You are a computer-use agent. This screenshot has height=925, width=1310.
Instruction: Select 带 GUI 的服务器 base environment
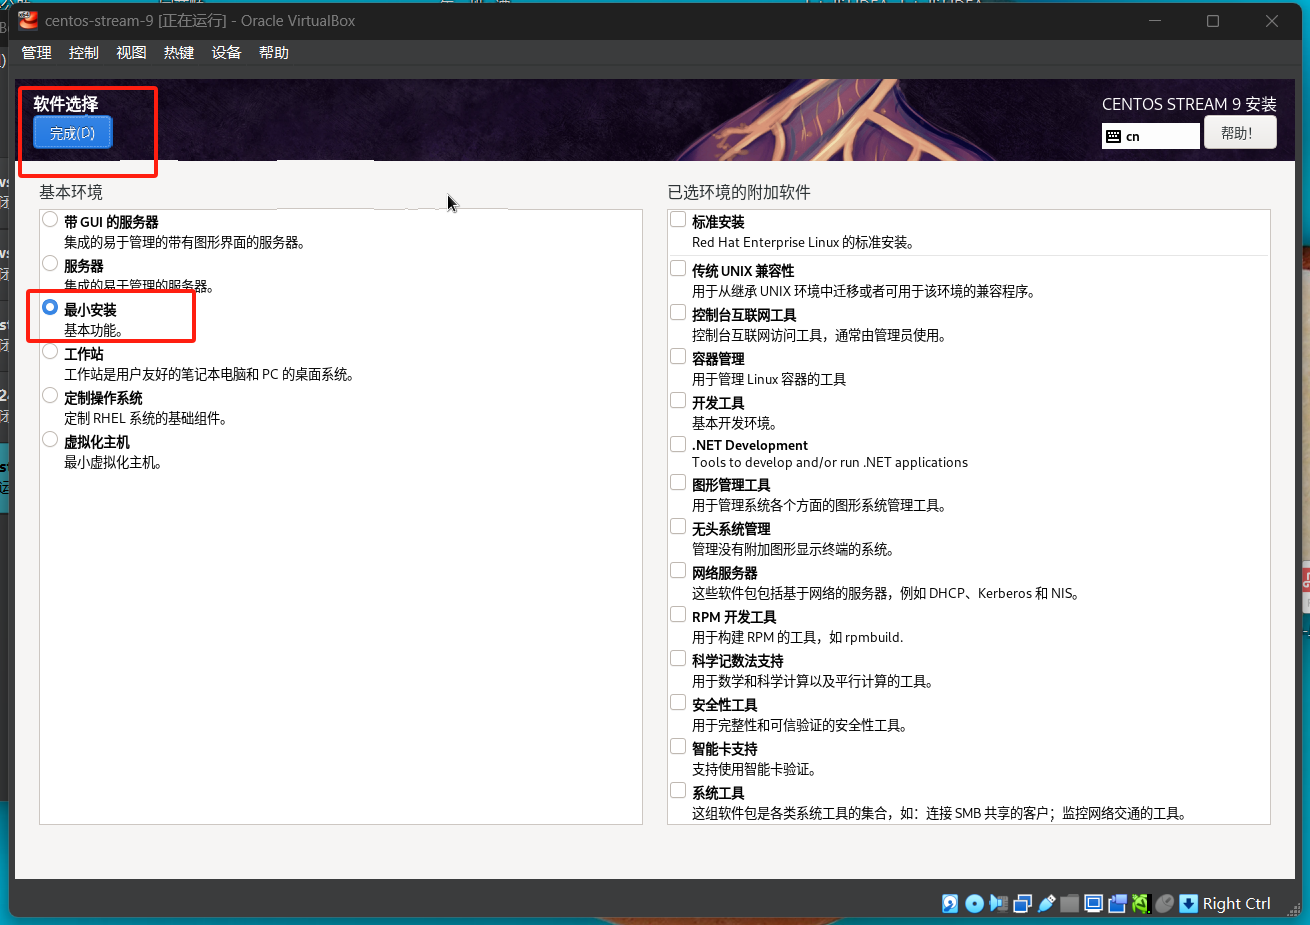50,219
